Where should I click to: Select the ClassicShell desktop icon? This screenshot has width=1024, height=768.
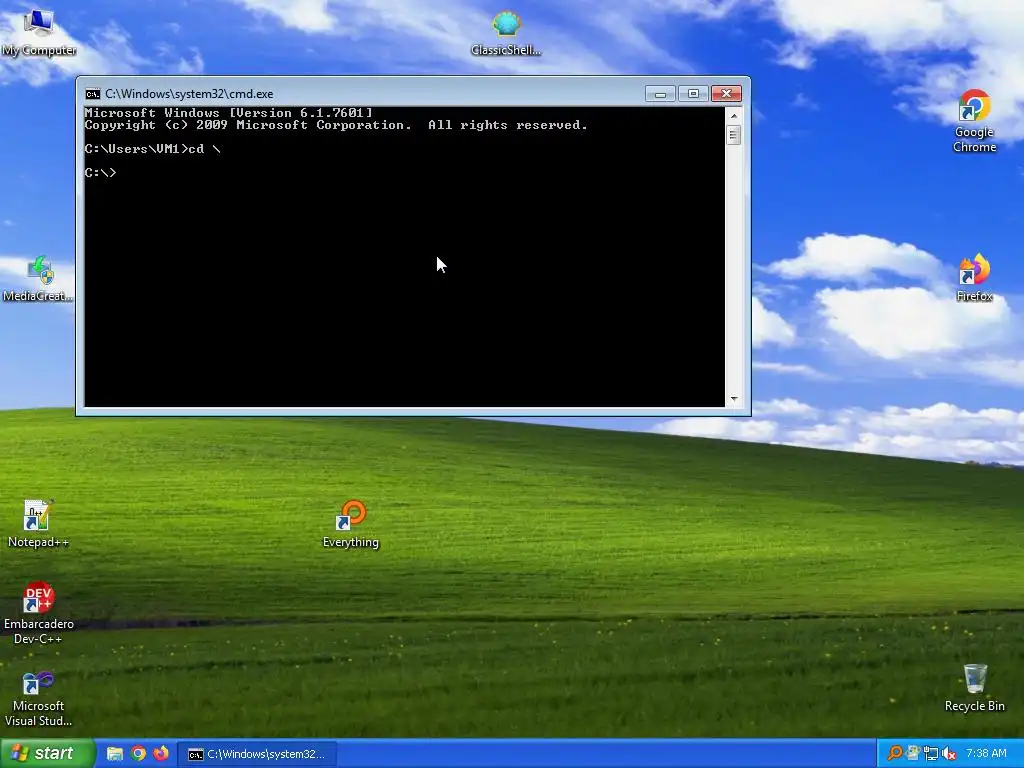pyautogui.click(x=506, y=34)
